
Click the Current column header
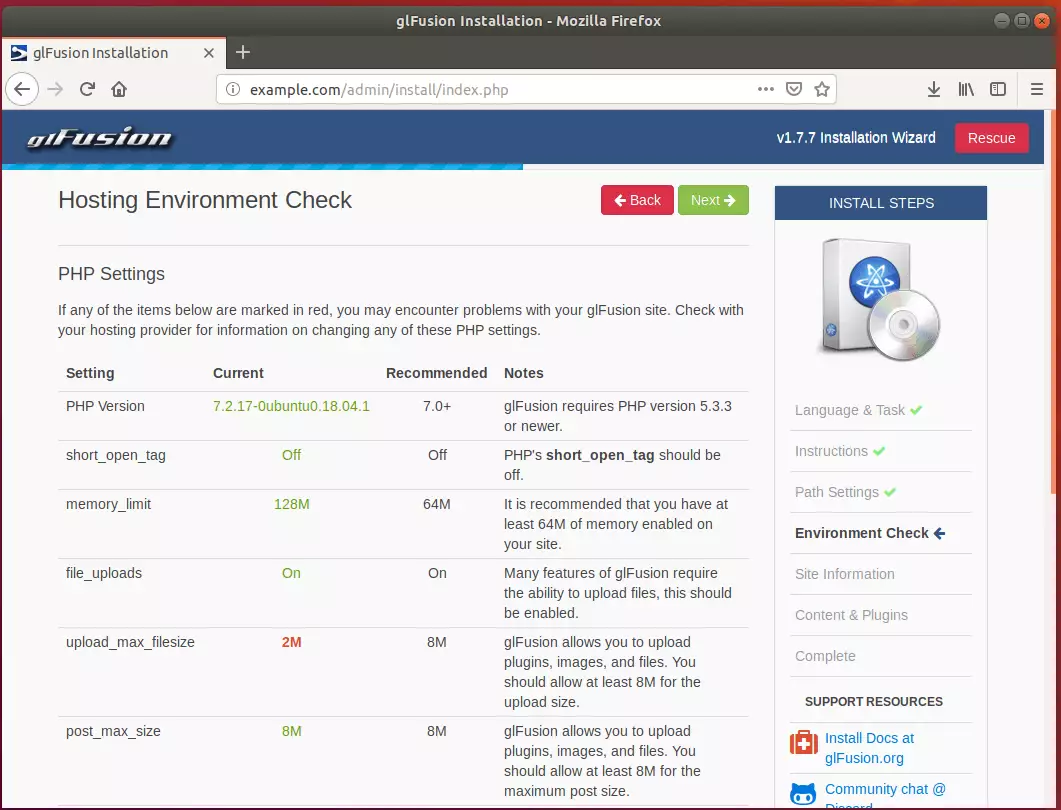click(x=238, y=373)
